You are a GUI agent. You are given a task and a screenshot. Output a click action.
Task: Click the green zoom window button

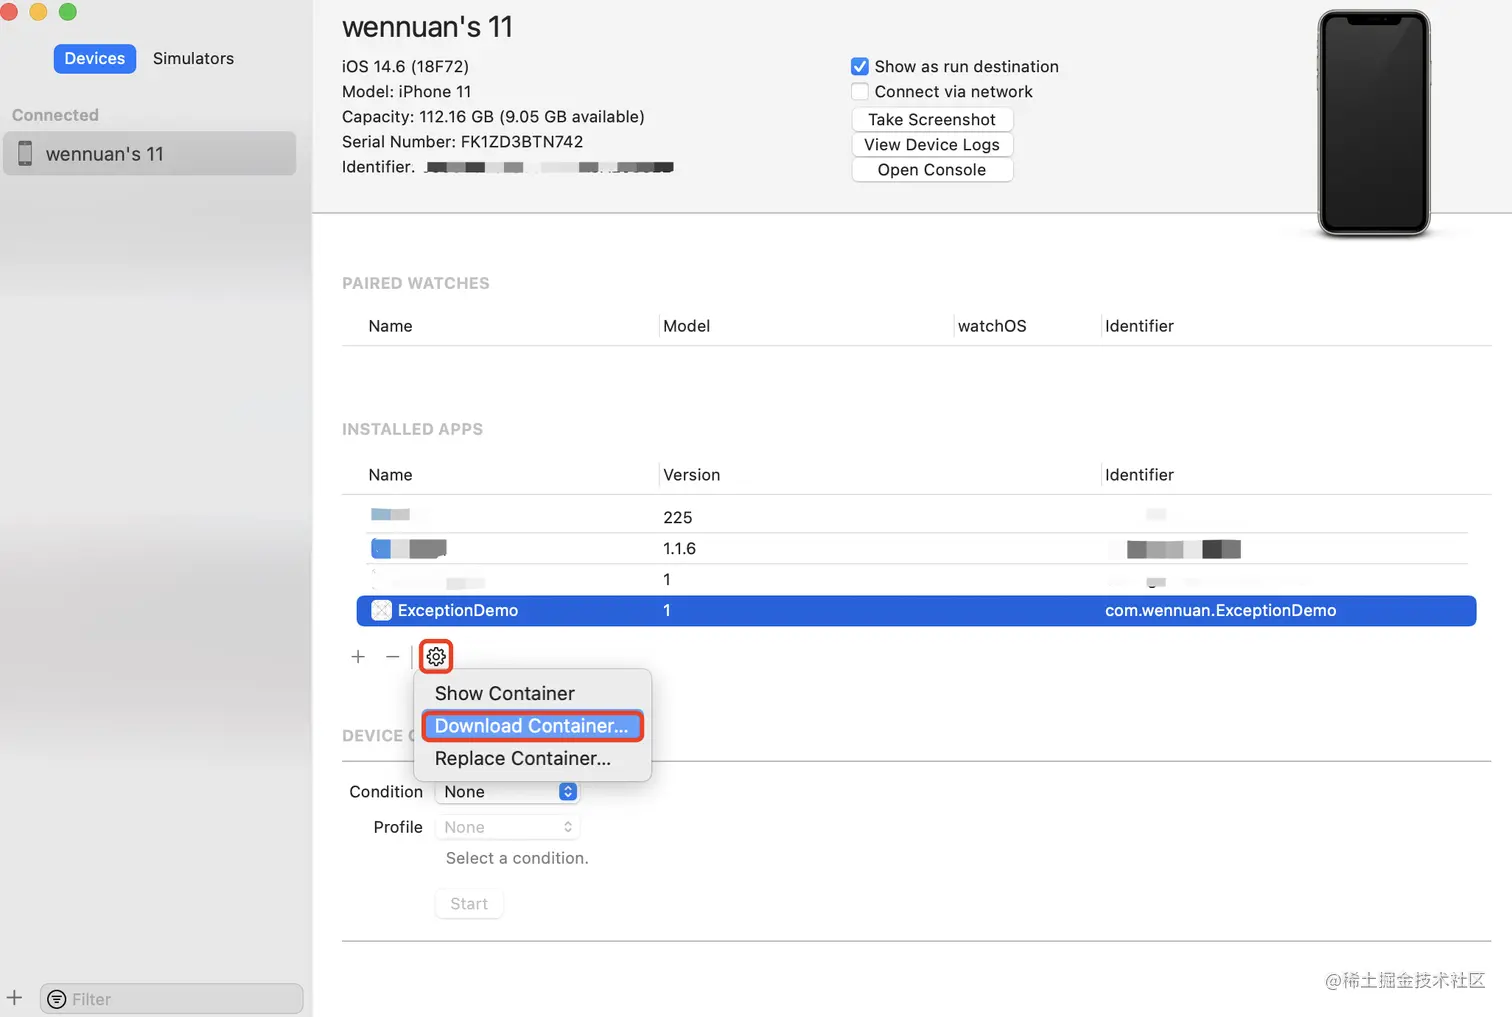68,11
